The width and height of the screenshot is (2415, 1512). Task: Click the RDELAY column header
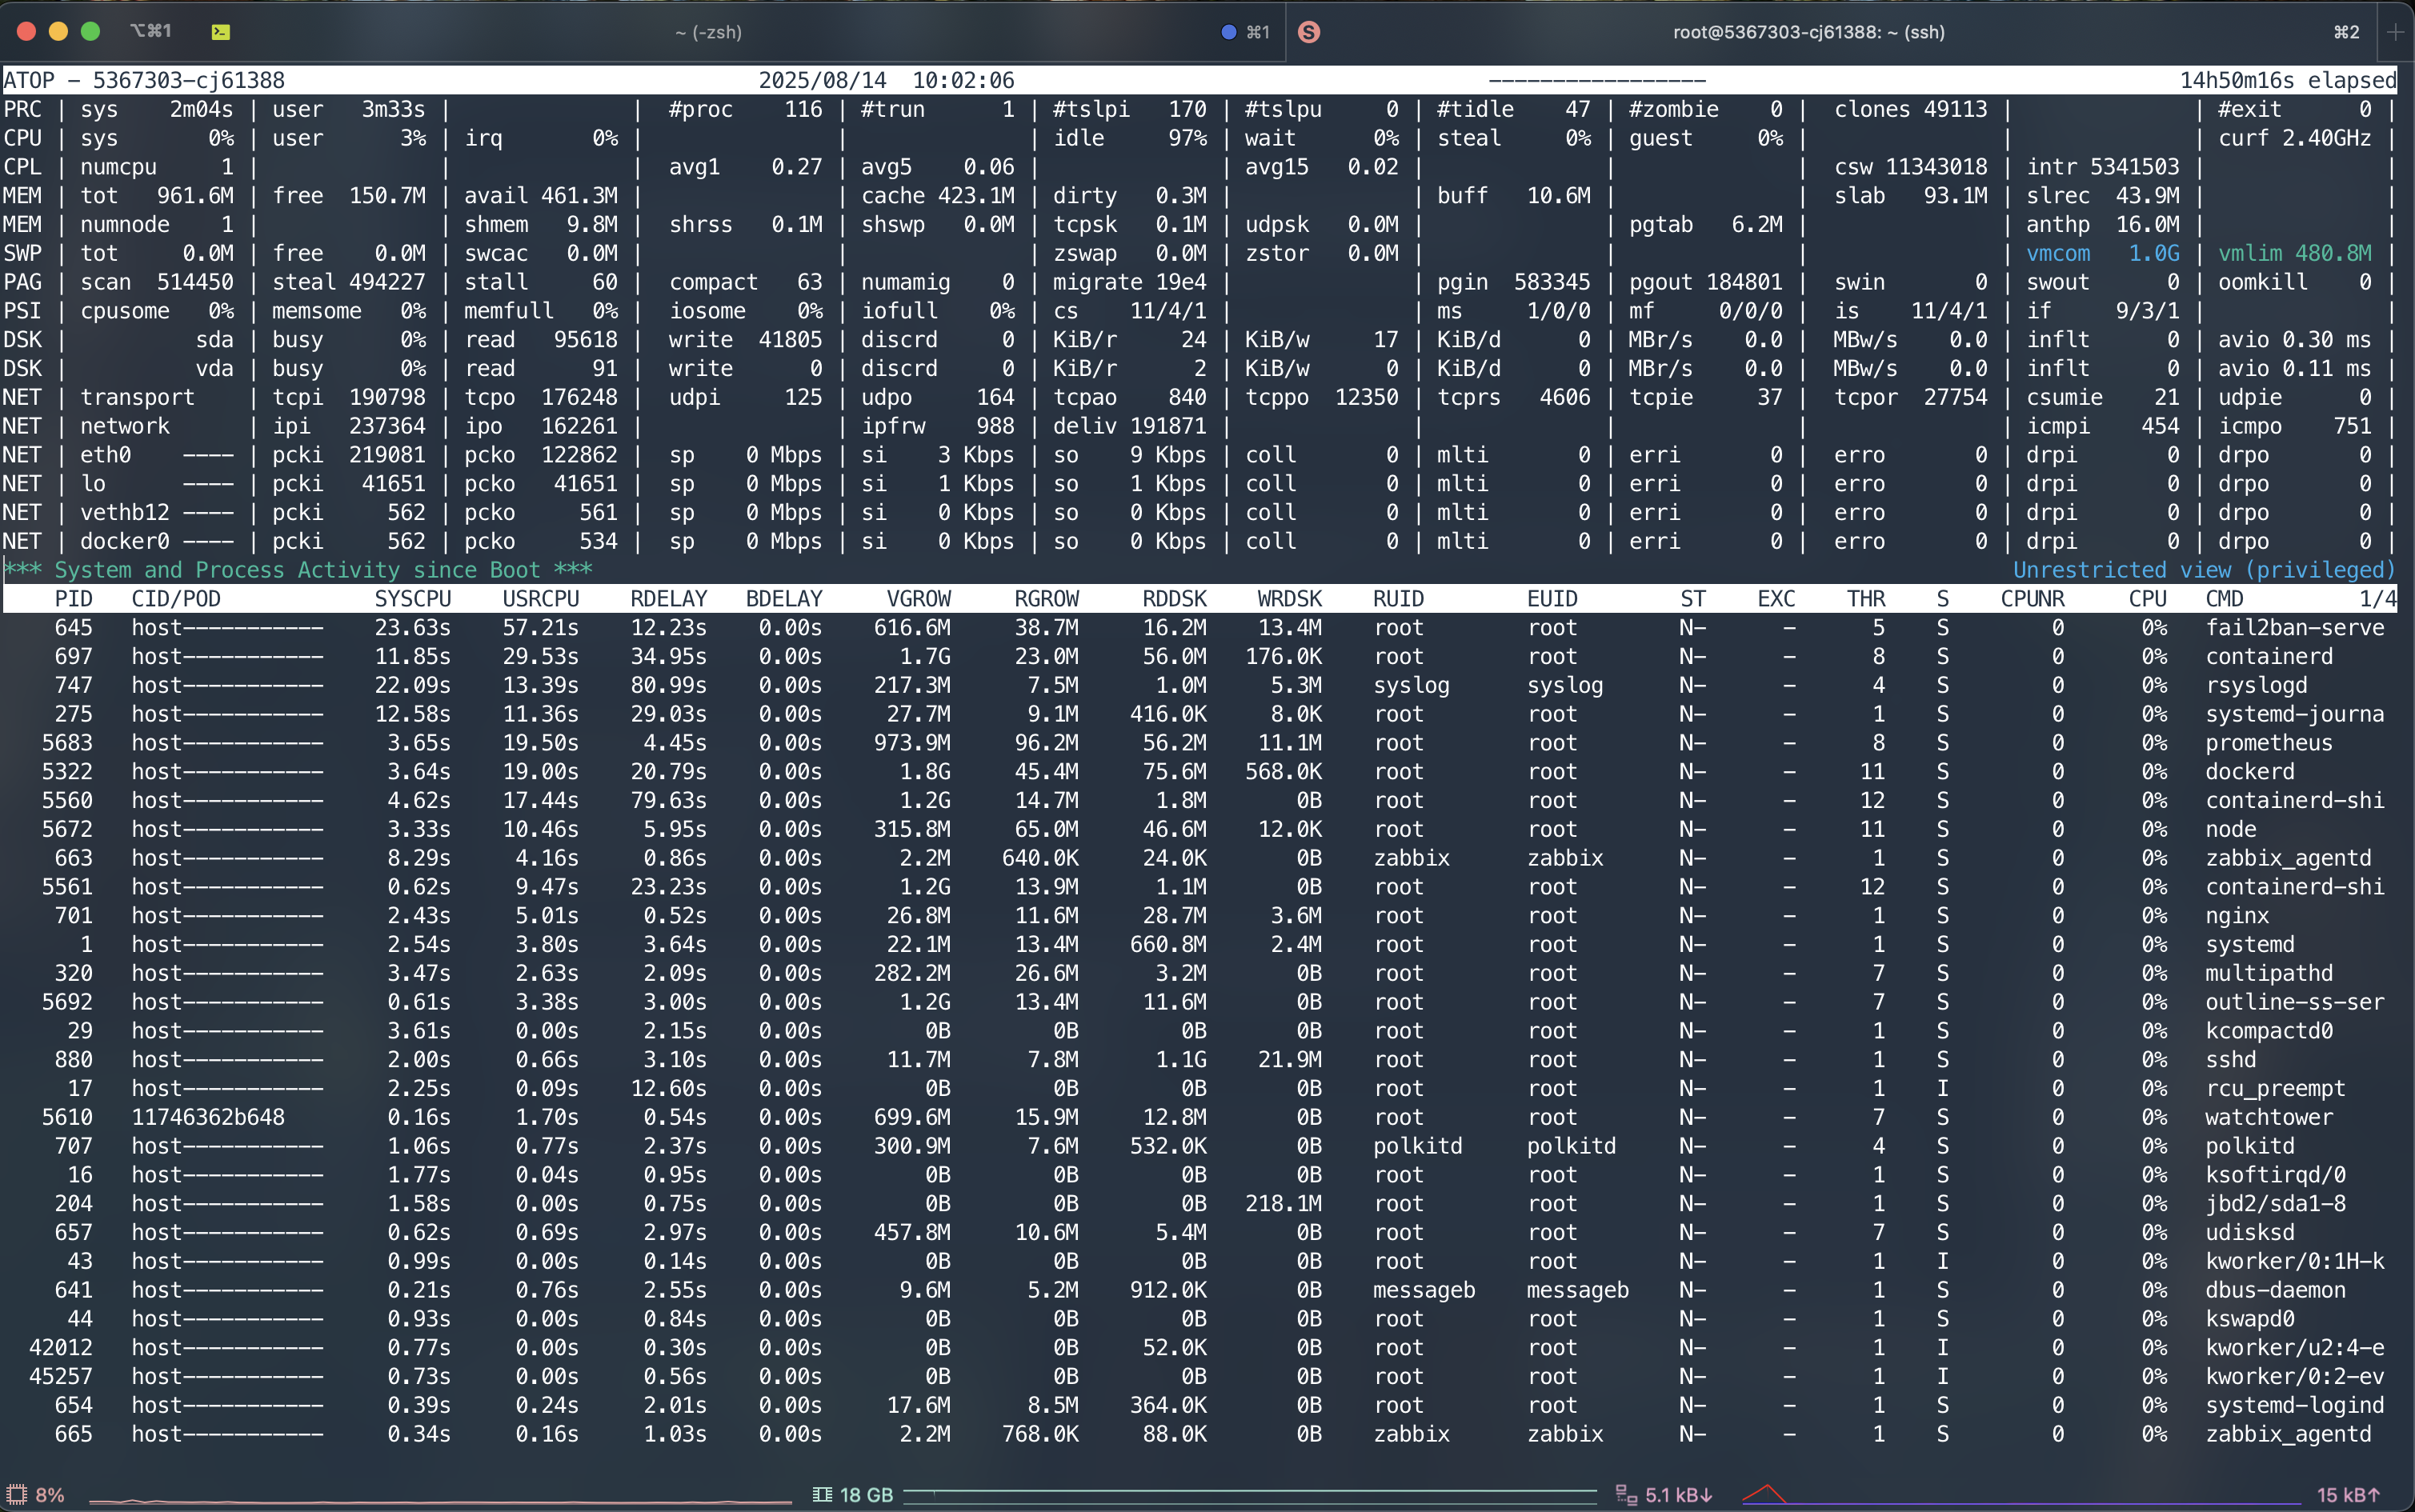pyautogui.click(x=669, y=599)
